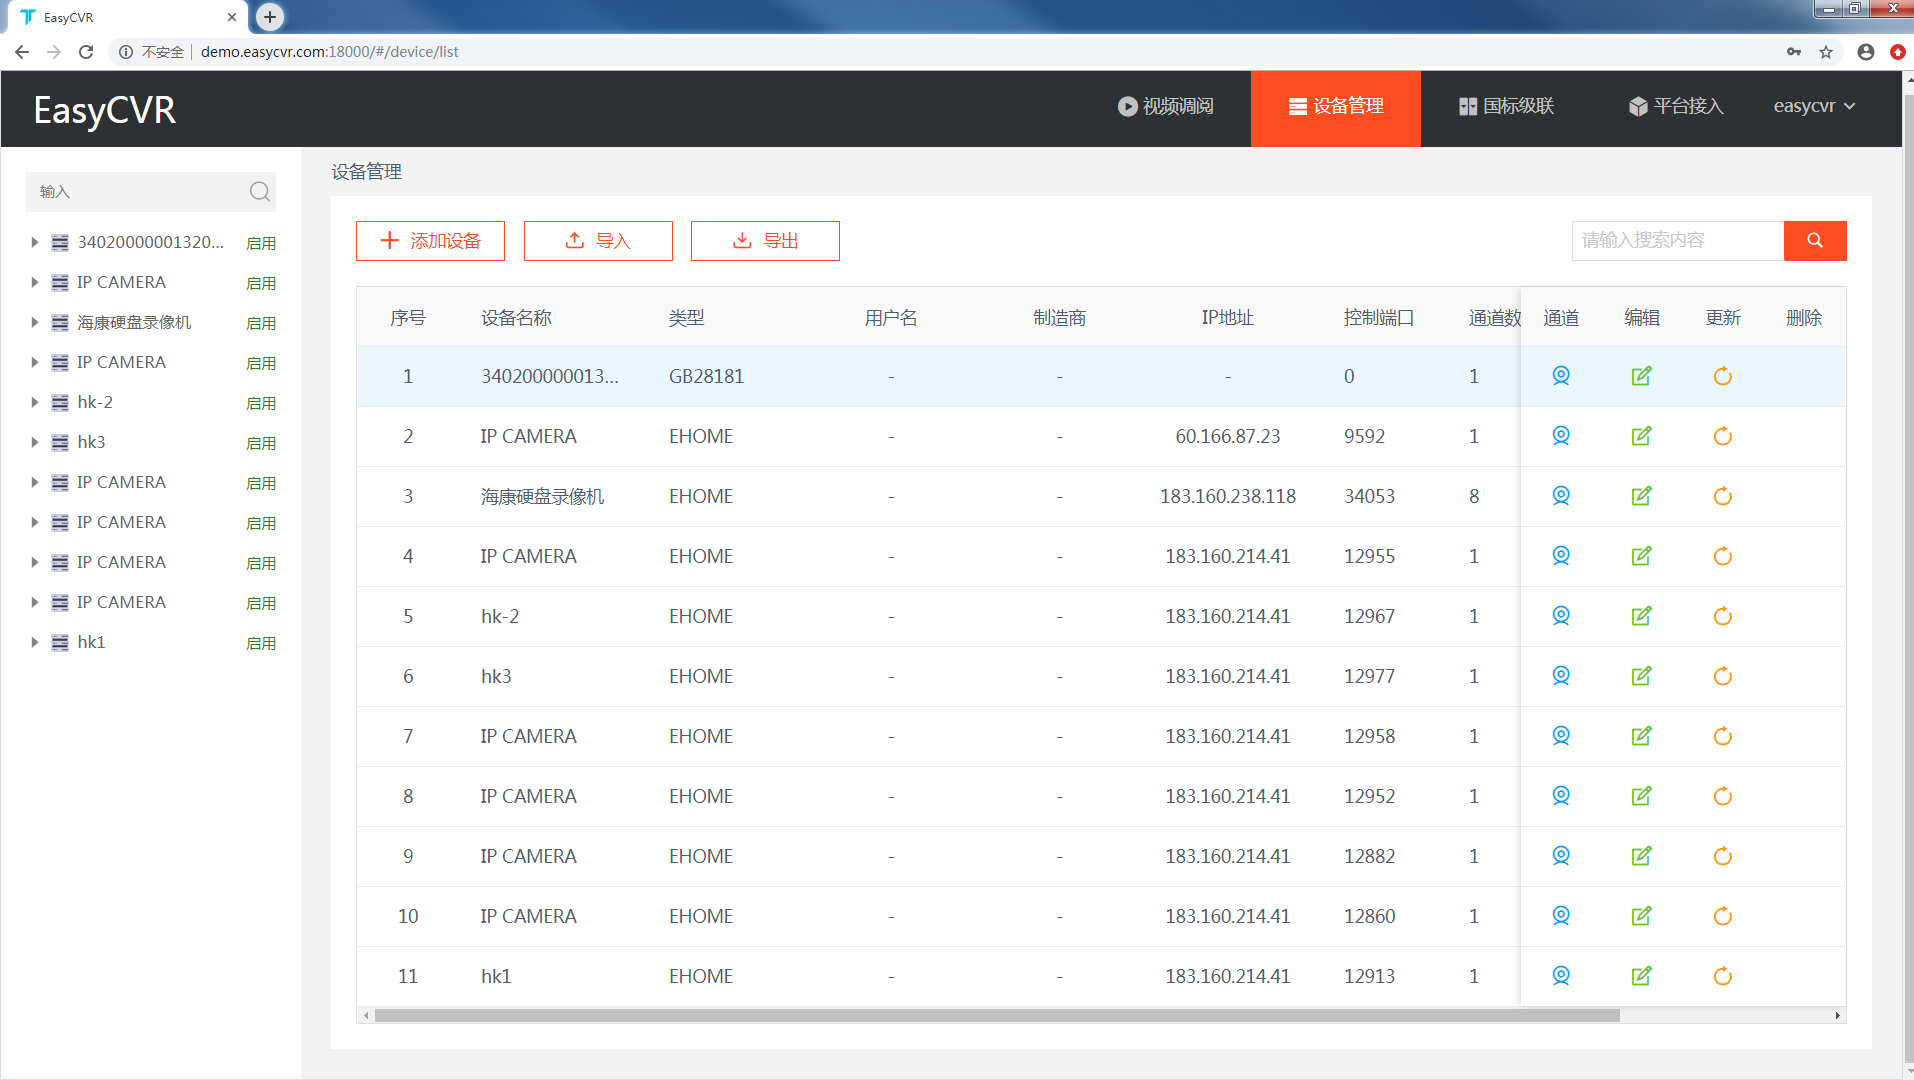Click the sidebar search magnifier icon

coord(260,191)
